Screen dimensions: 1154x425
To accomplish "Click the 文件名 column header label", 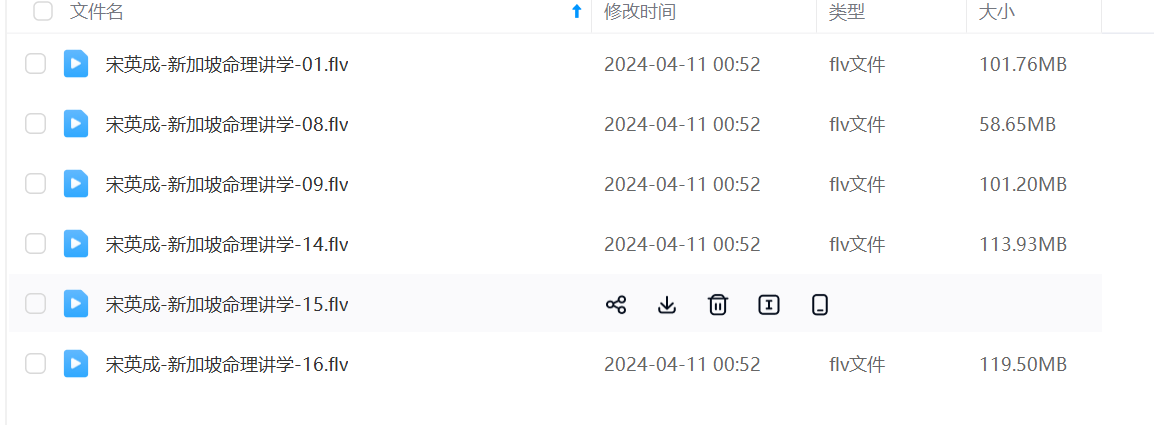I will 96,12.
